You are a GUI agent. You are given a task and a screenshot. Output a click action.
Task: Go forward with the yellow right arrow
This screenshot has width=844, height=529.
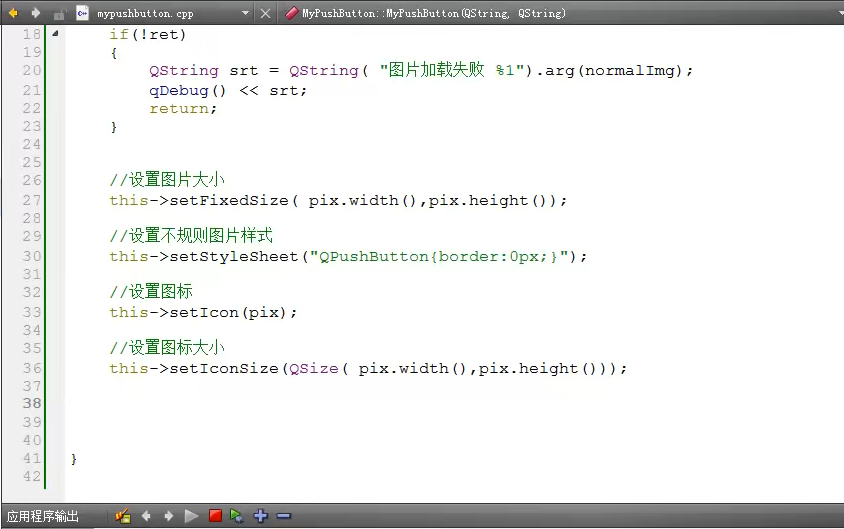point(36,12)
